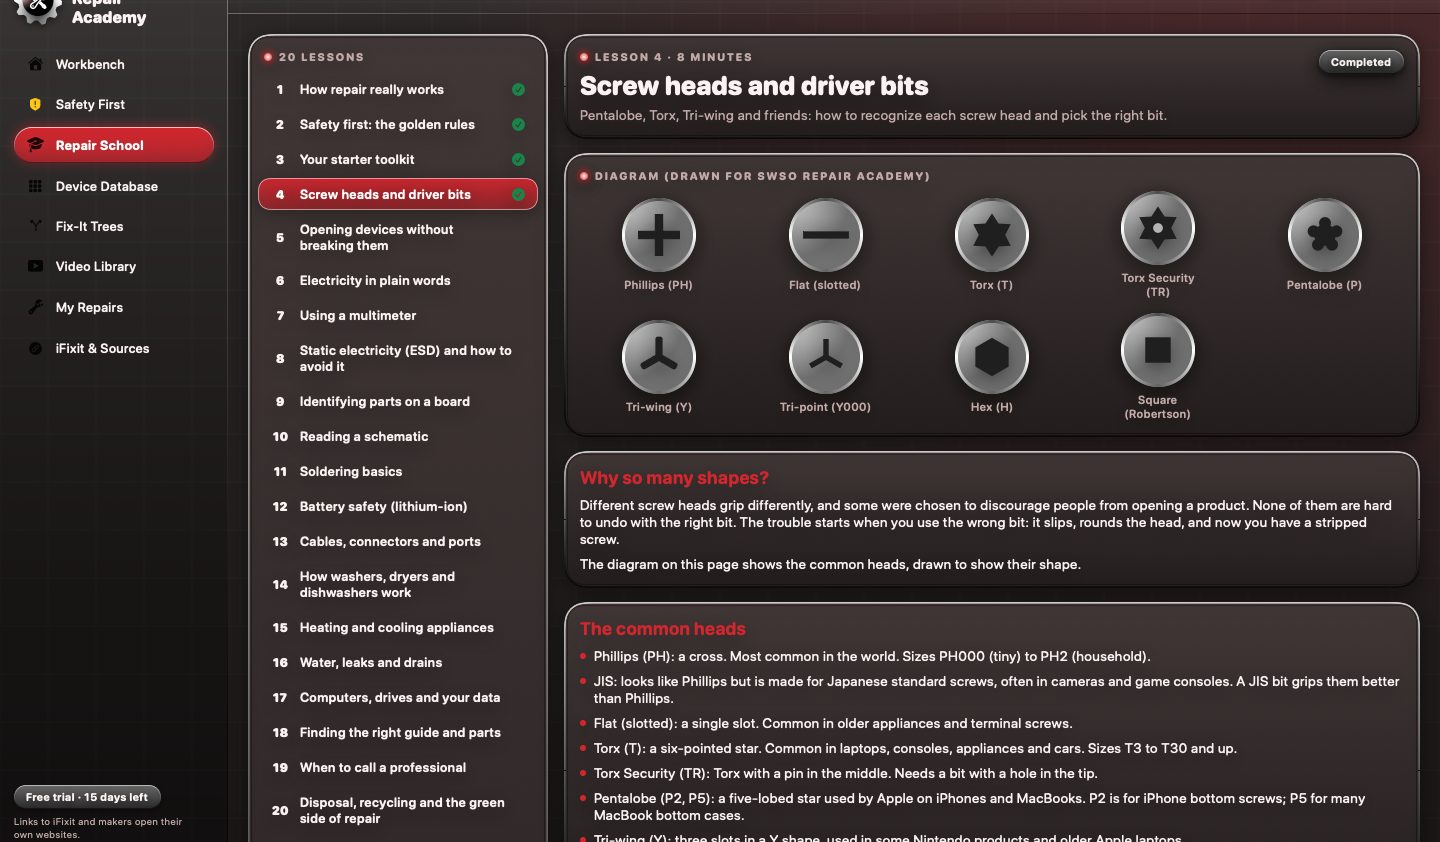The width and height of the screenshot is (1440, 842).
Task: Click the Completed status button
Action: [x=1360, y=62]
